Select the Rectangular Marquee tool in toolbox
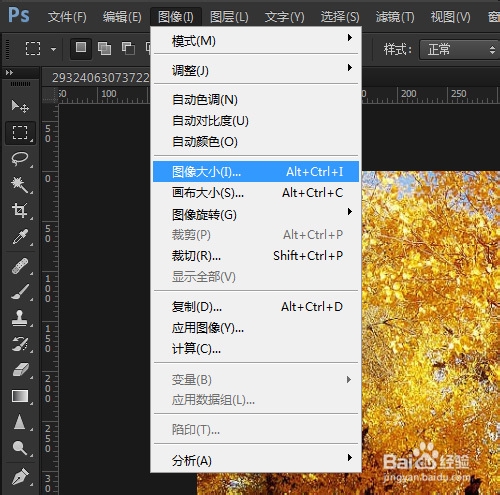 click(20, 133)
